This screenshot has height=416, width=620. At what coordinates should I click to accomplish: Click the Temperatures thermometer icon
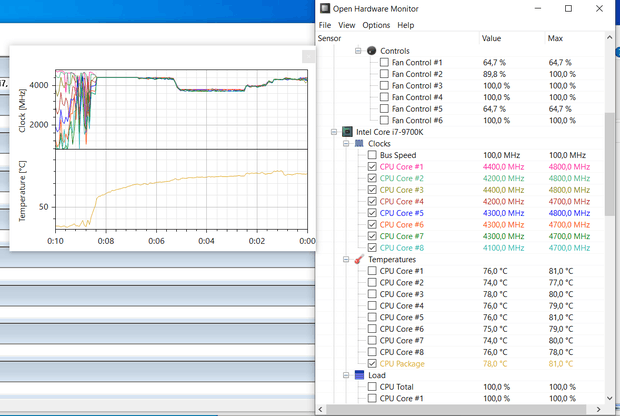click(359, 259)
